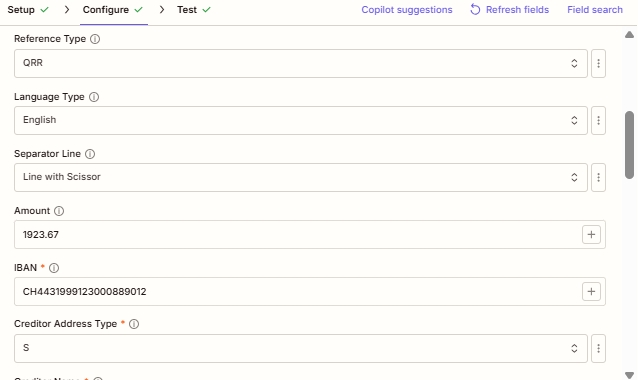Show info for Language Type
The height and width of the screenshot is (380, 638).
click(94, 97)
